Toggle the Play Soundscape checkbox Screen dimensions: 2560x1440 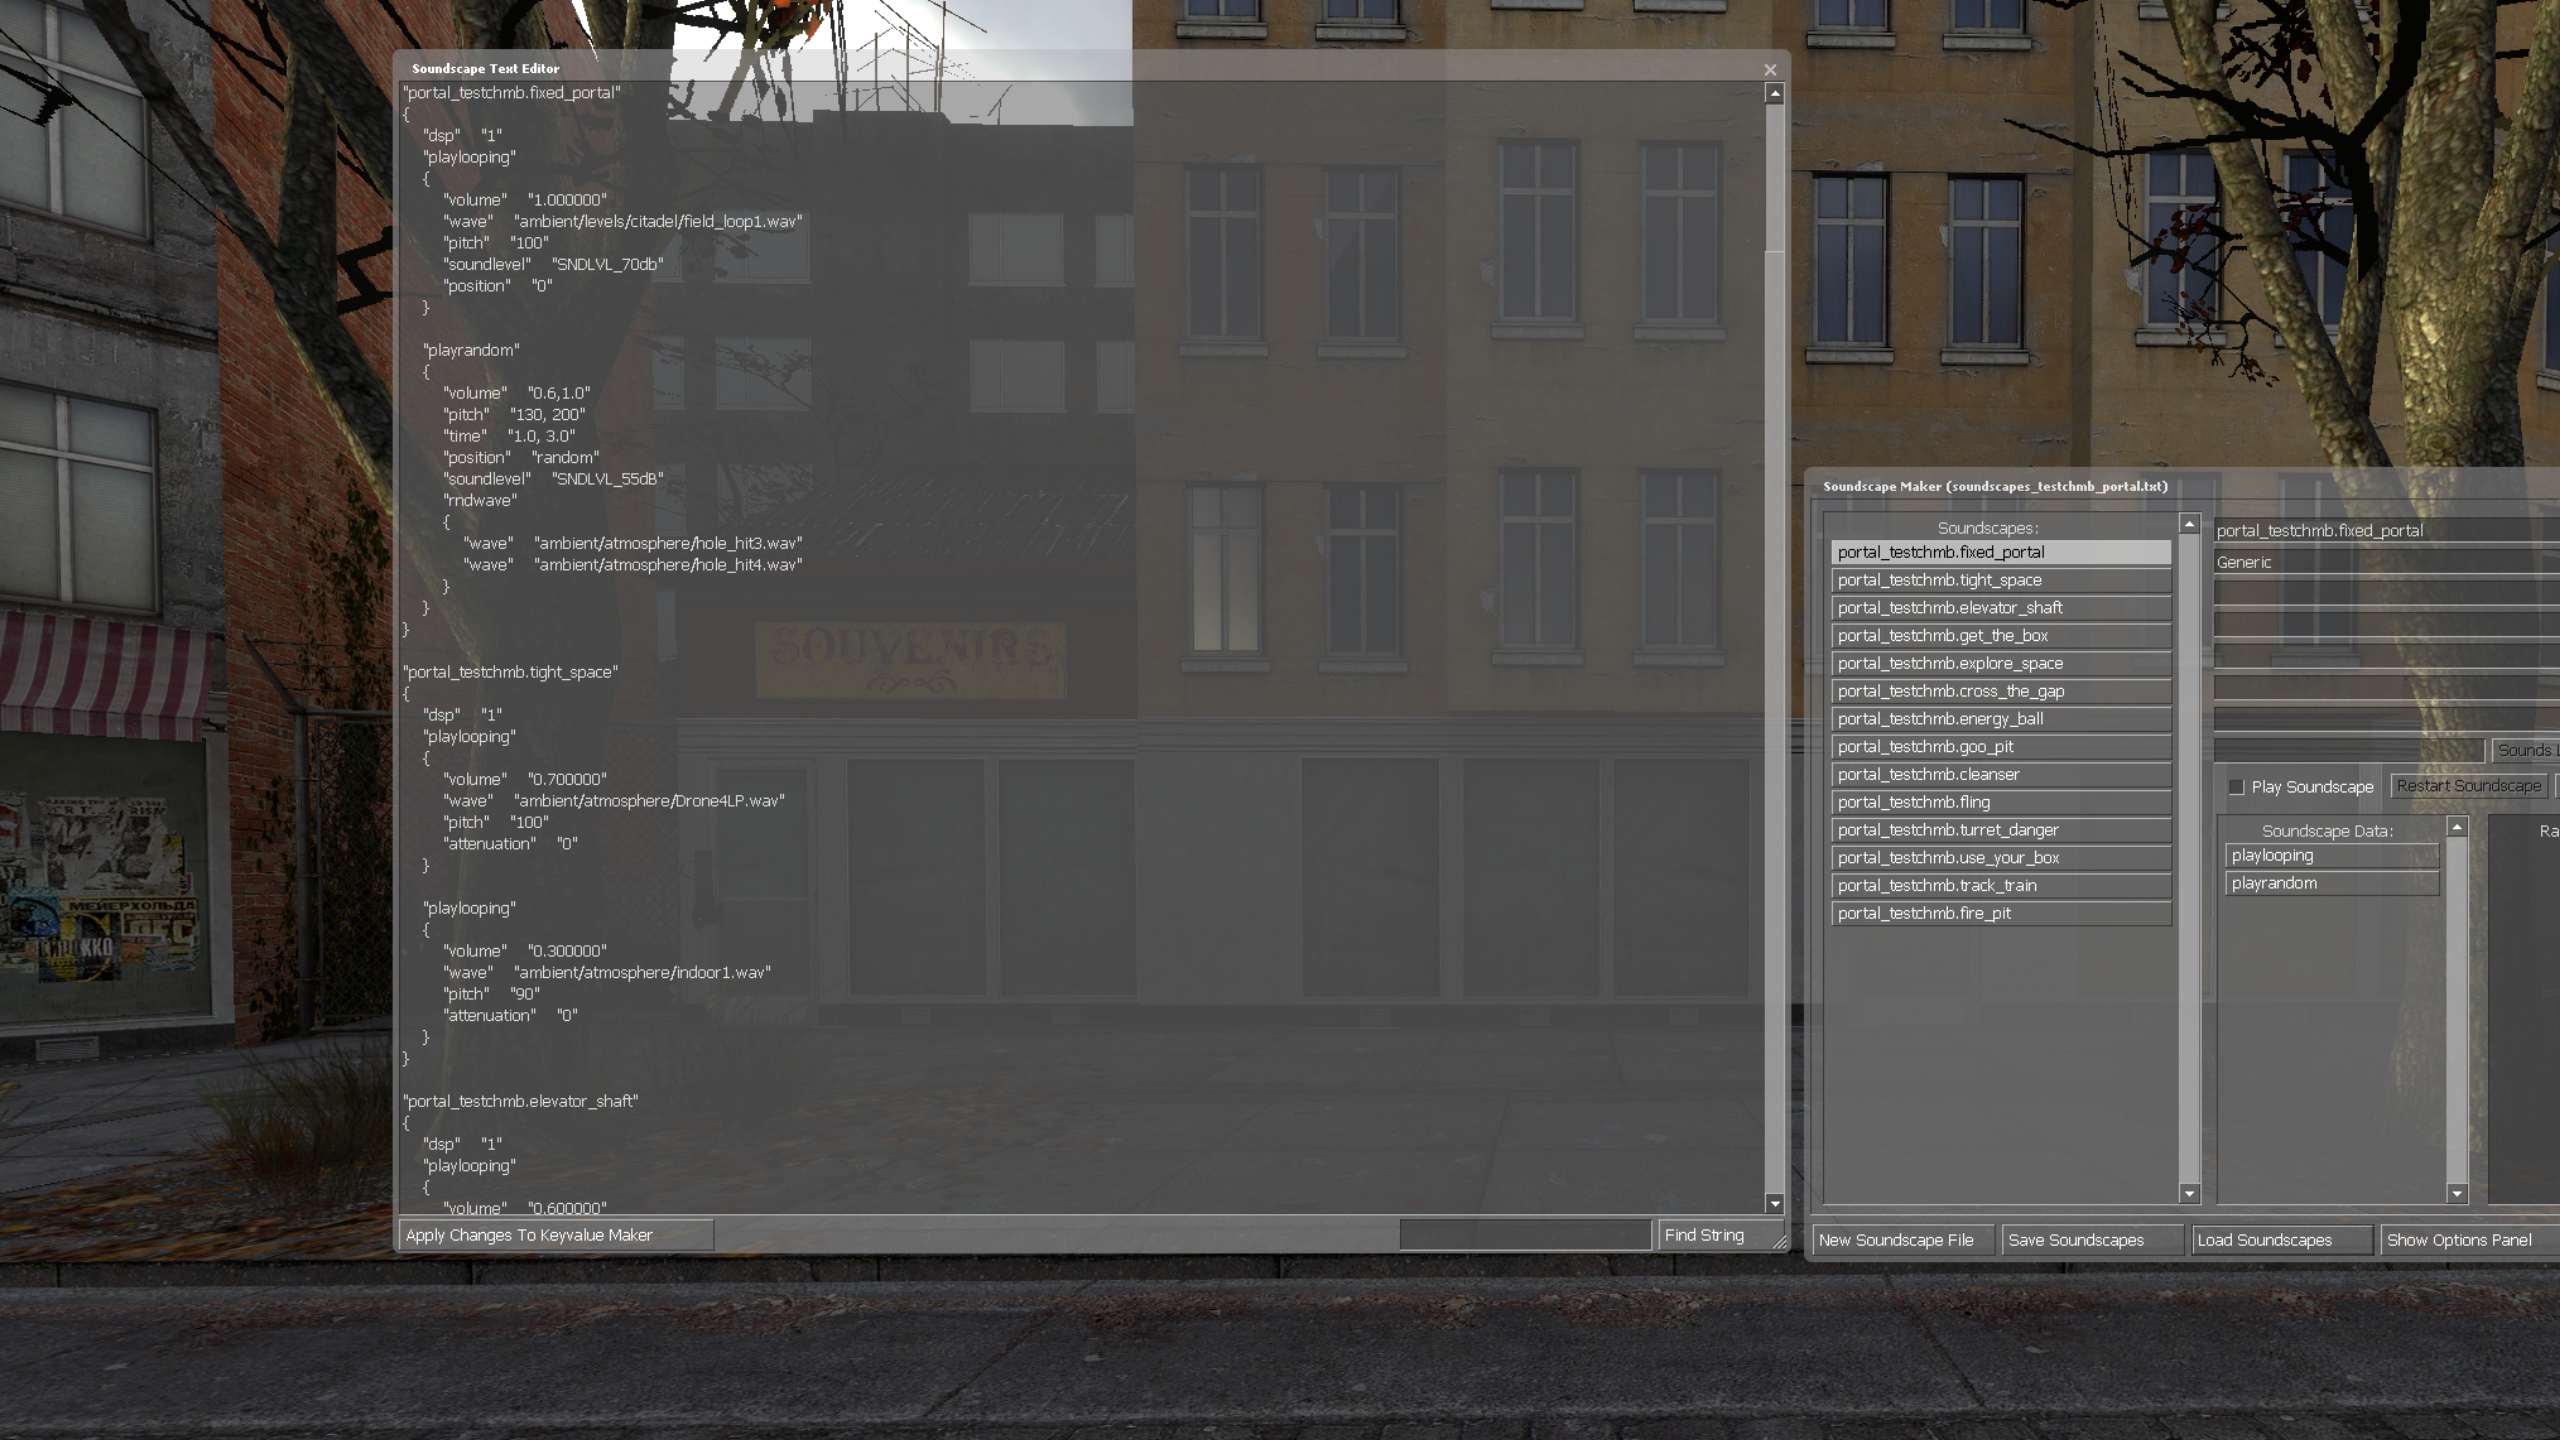click(x=2236, y=787)
